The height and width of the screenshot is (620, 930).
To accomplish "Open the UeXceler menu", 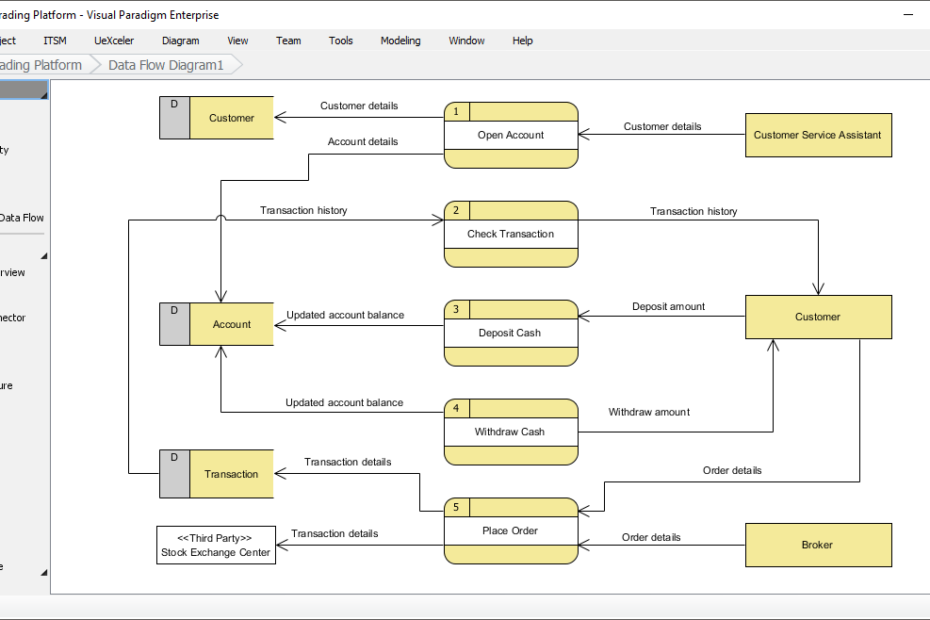I will (x=113, y=40).
